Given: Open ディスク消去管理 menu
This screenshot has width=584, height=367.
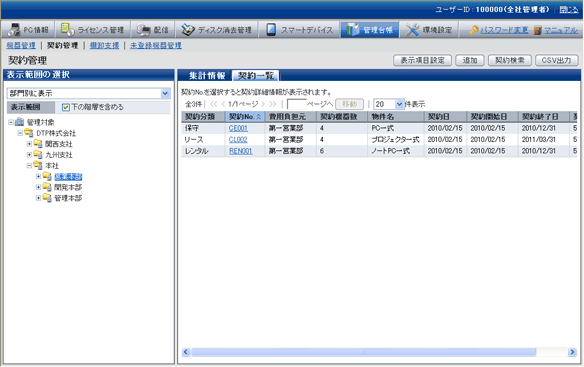Looking at the screenshot, I should (x=216, y=30).
